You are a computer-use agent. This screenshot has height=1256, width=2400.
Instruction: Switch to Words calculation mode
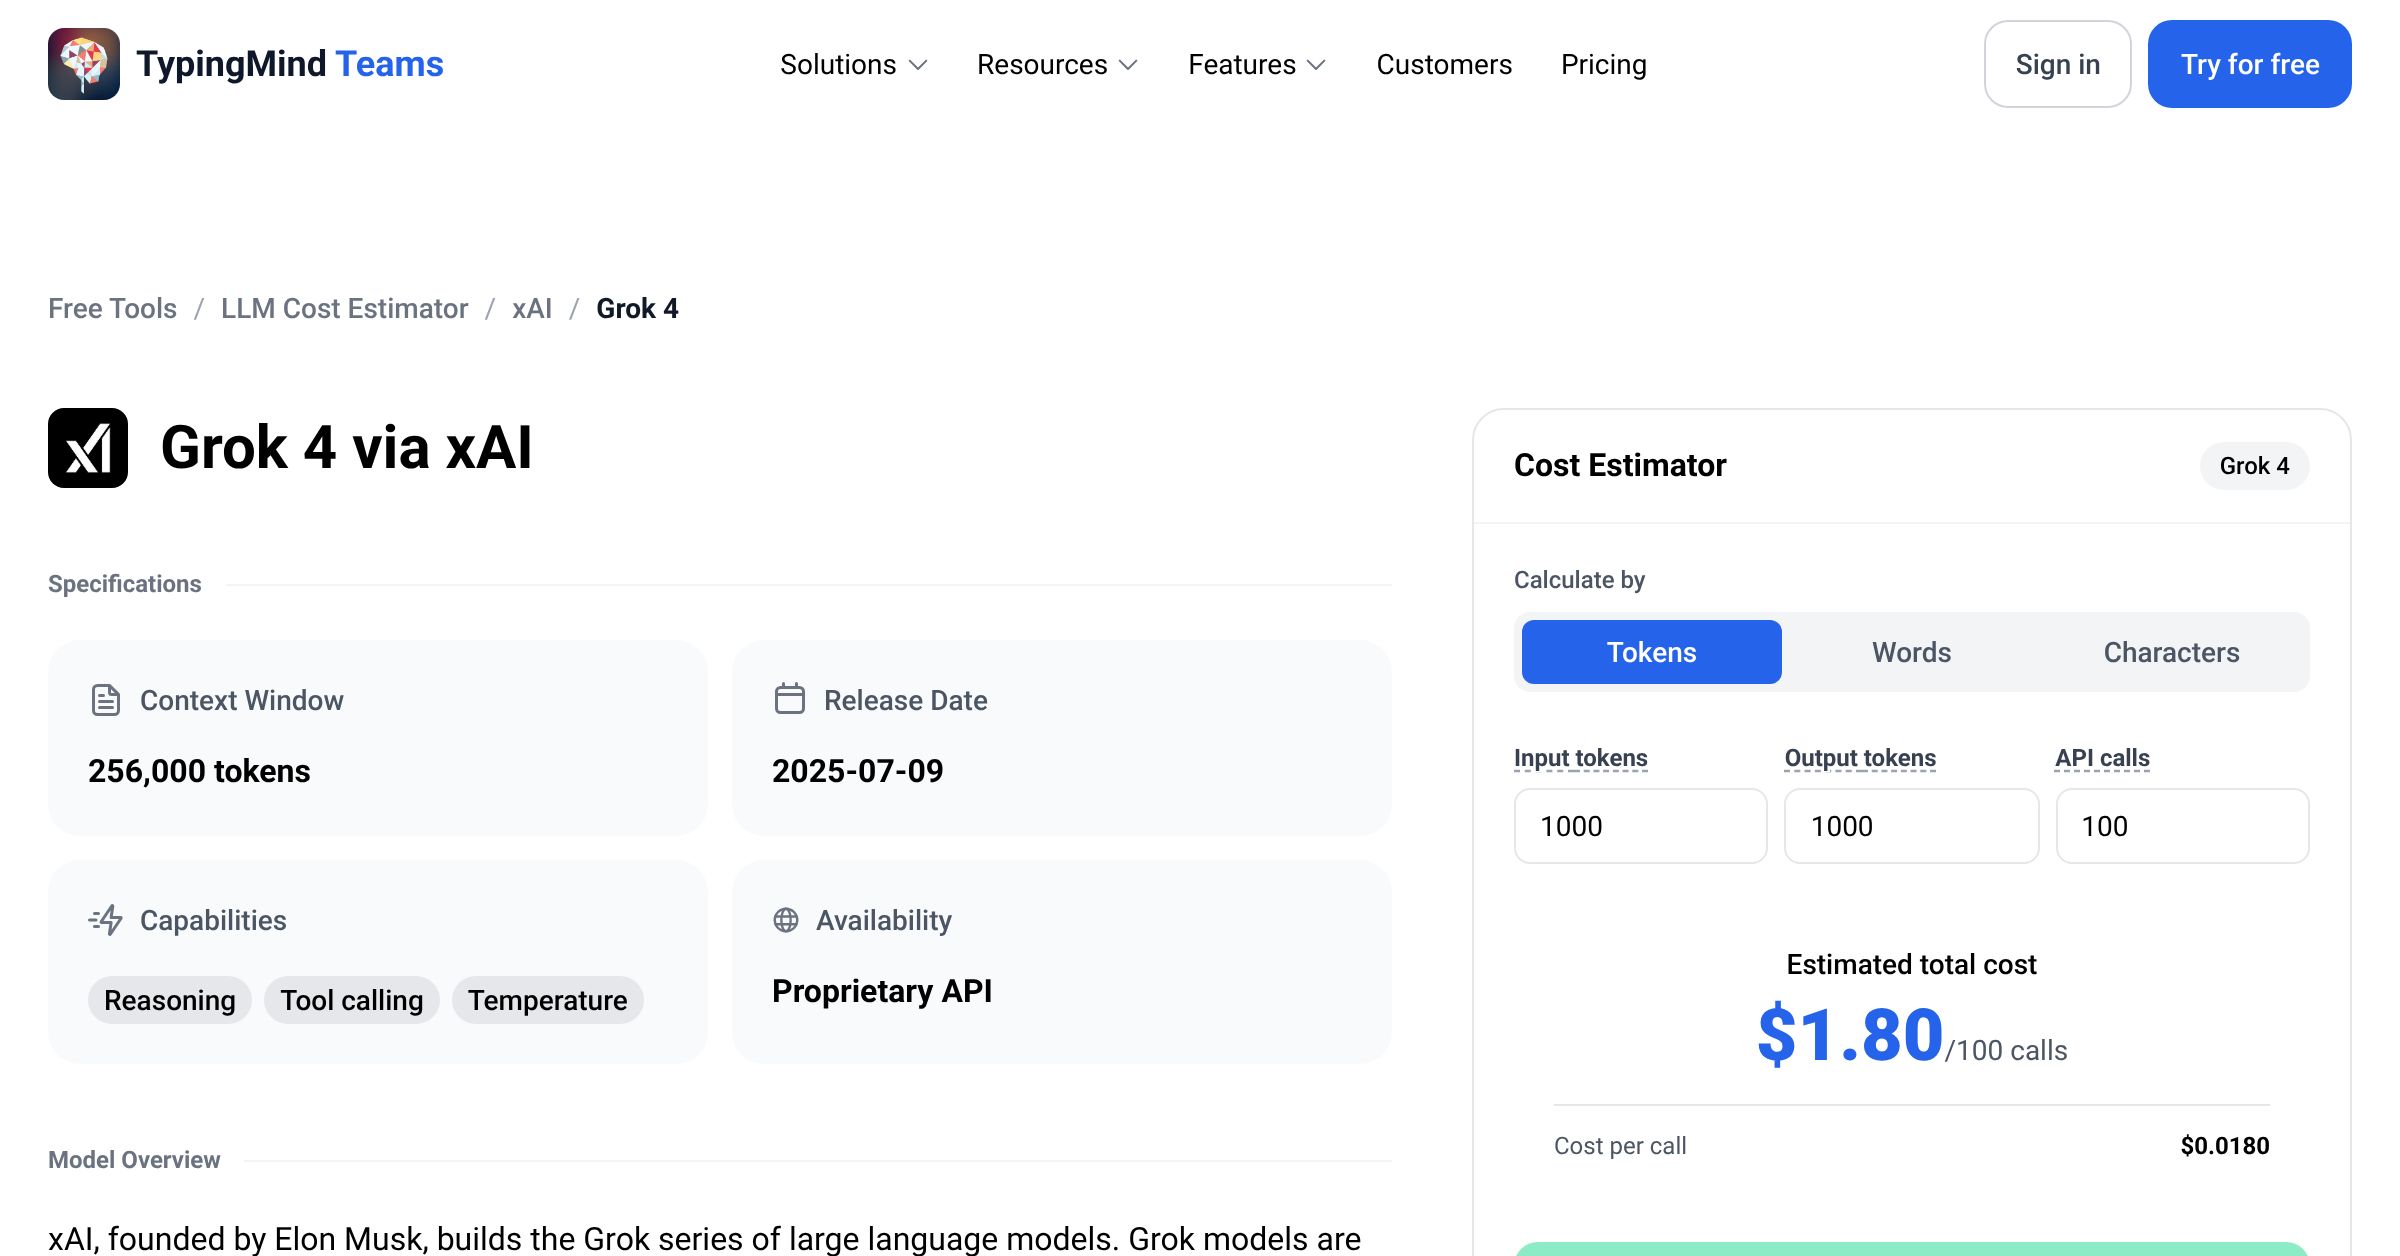click(x=1912, y=652)
